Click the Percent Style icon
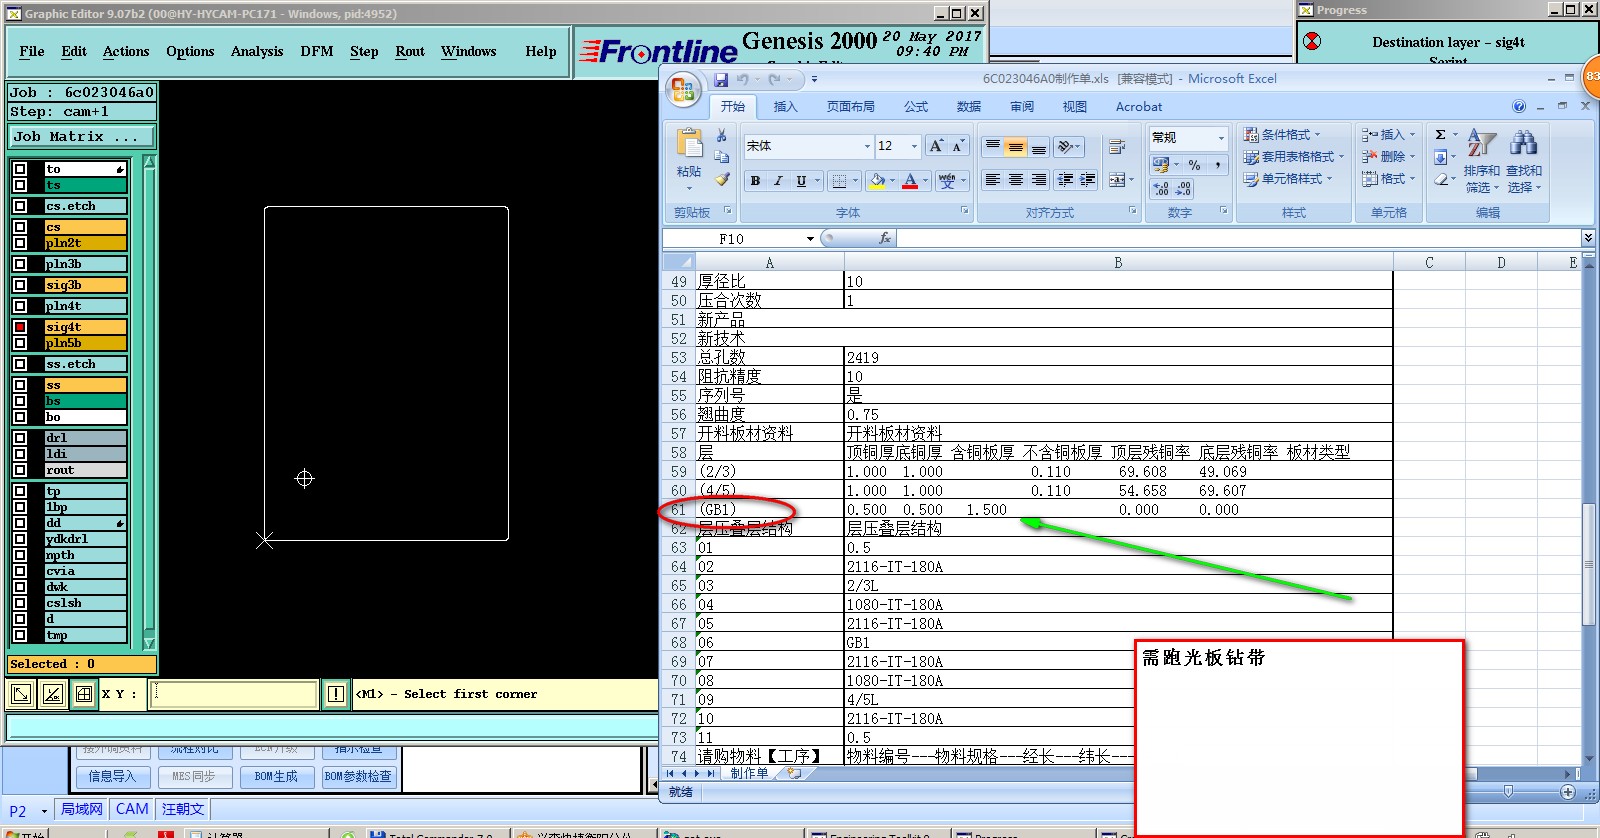The width and height of the screenshot is (1600, 838). click(1194, 165)
